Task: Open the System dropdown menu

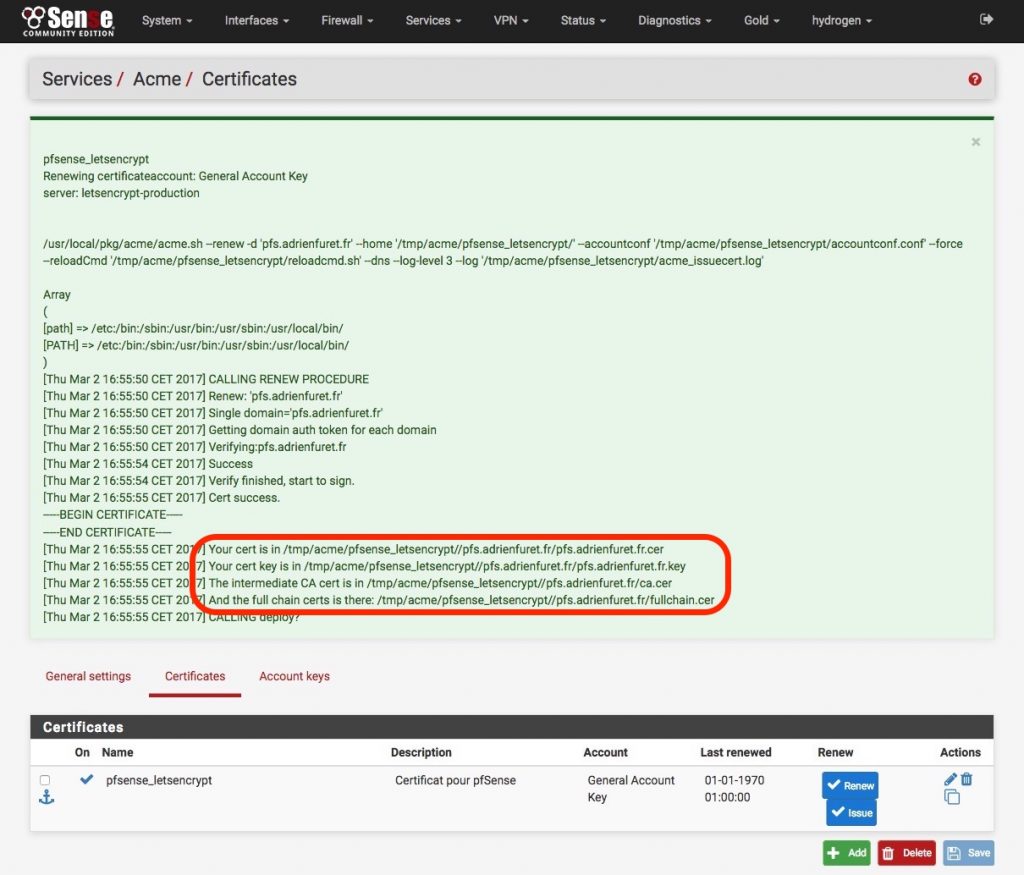Action: (167, 20)
